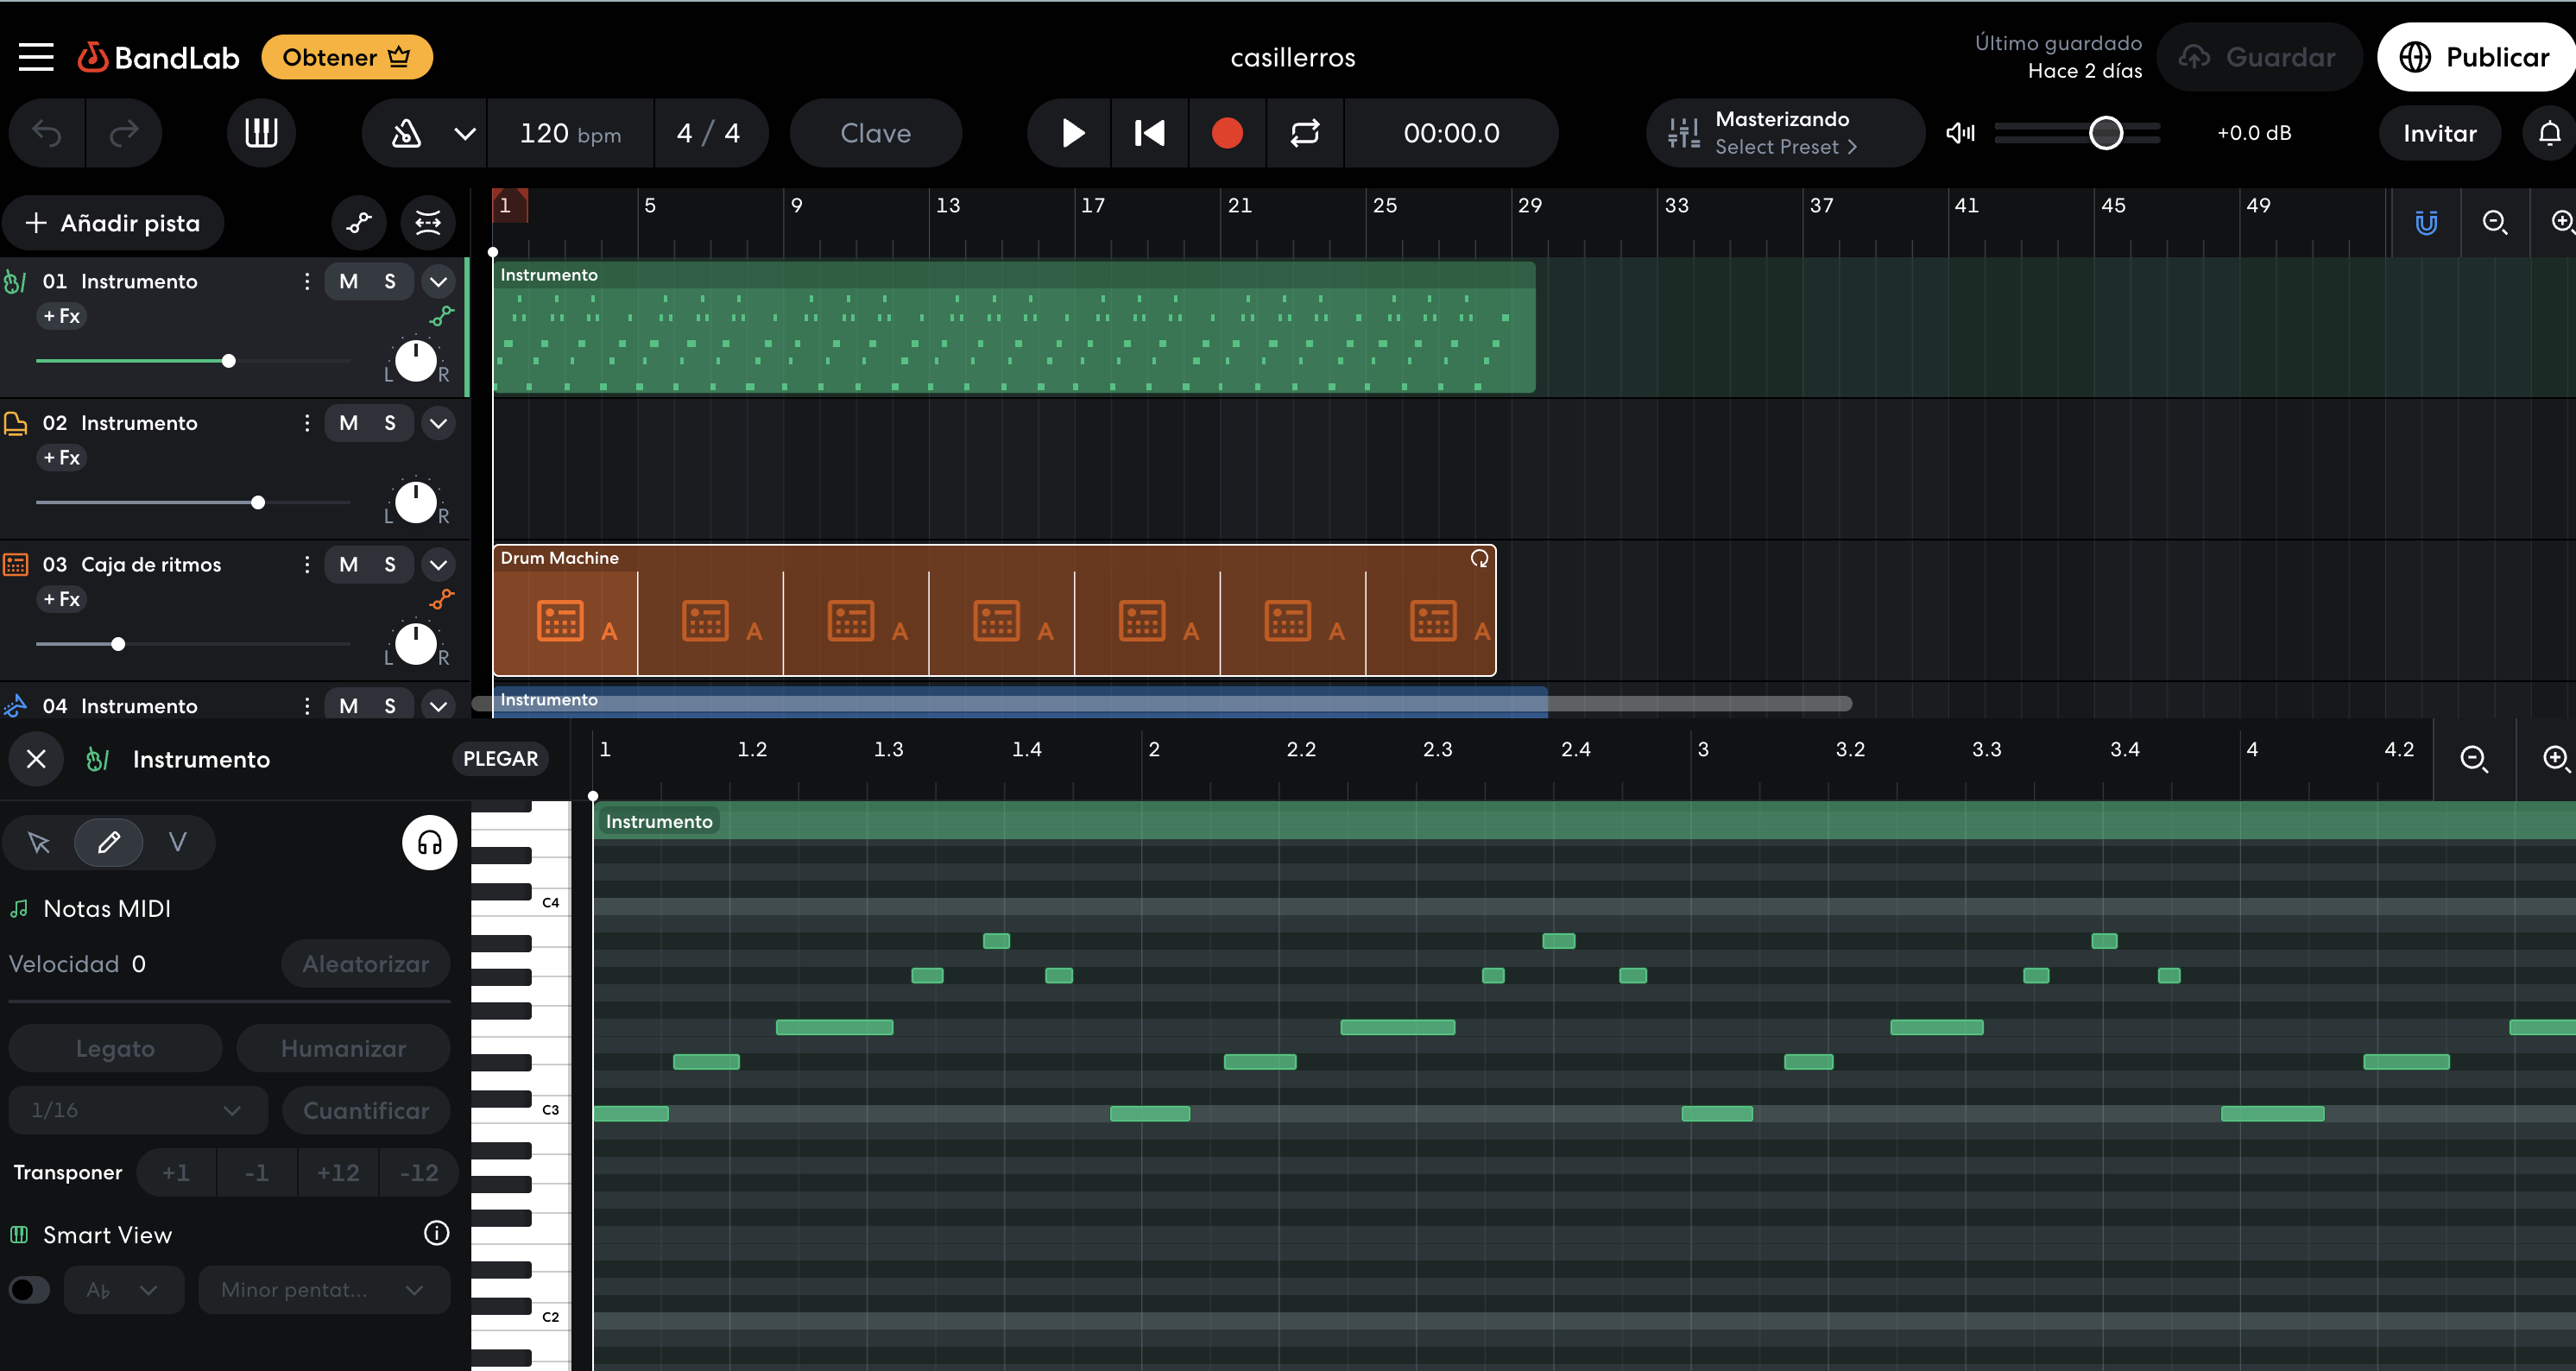Click Añadir pista button
Image resolution: width=2576 pixels, height=1371 pixels.
coord(113,222)
